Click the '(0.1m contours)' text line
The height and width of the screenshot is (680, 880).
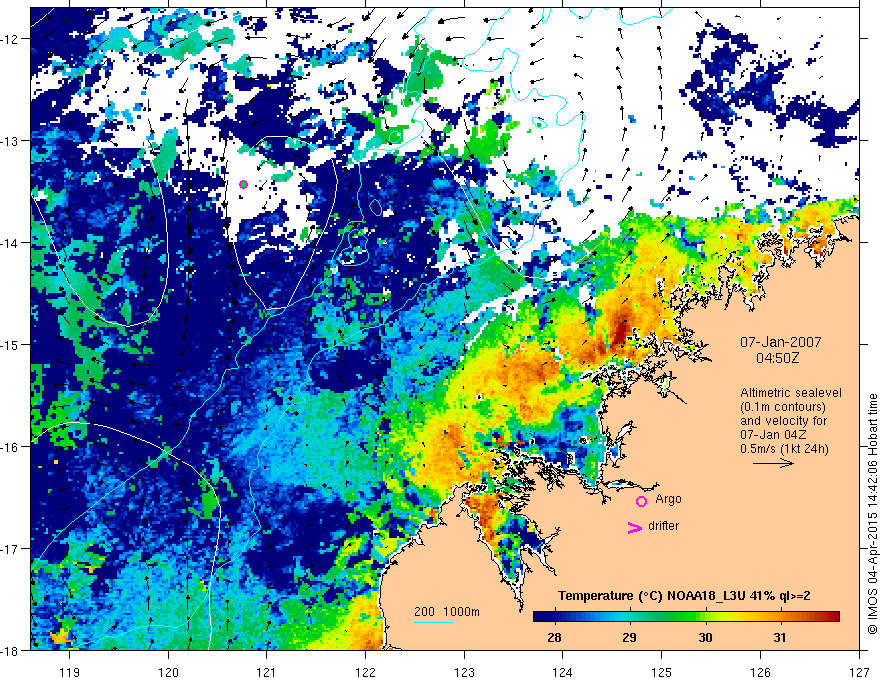tap(783, 407)
